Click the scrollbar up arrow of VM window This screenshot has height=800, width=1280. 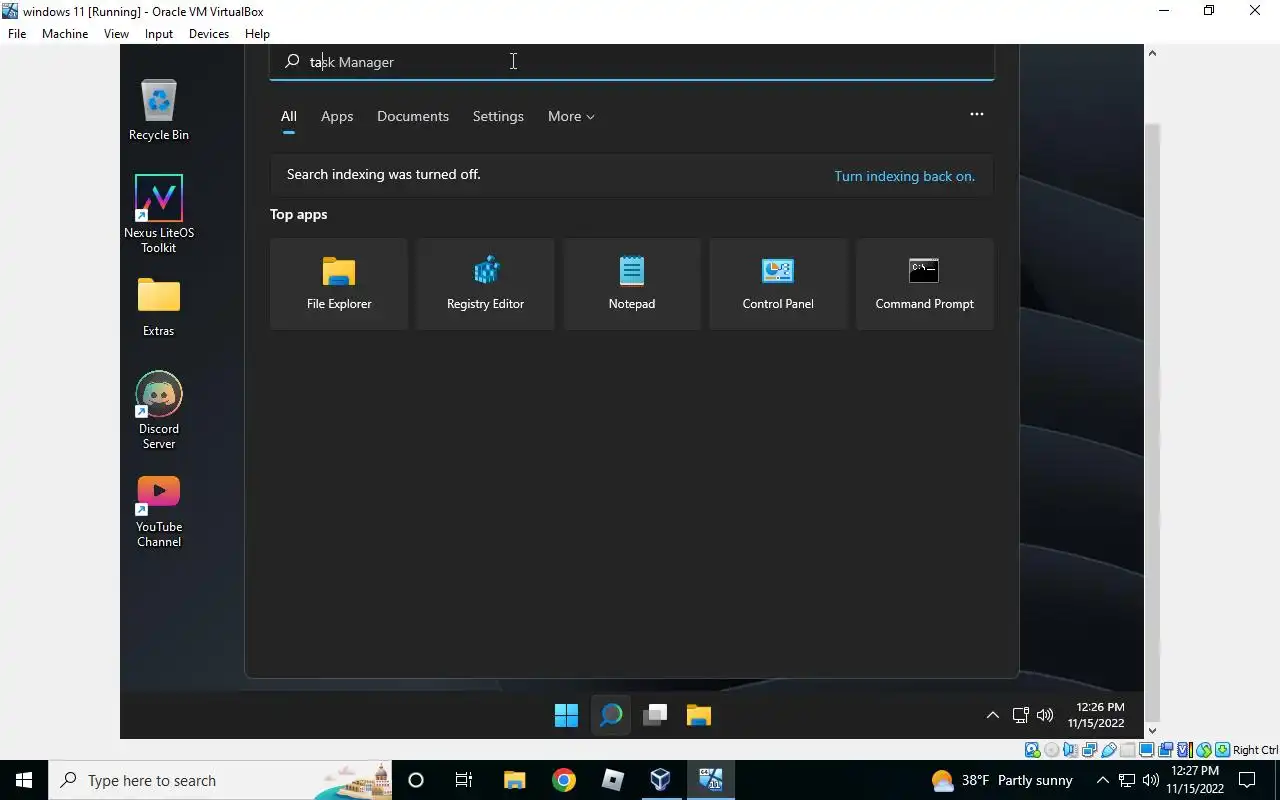click(1151, 52)
